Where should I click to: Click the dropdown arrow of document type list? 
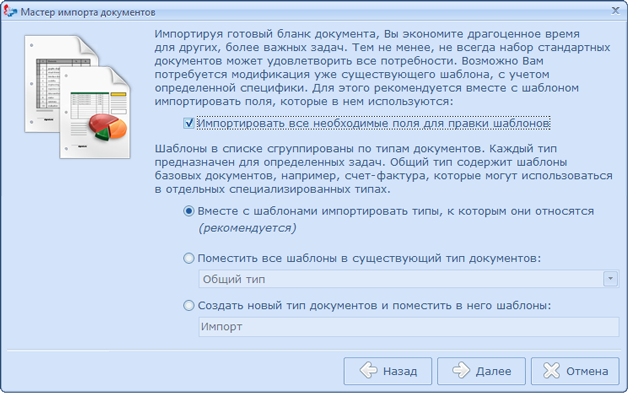(610, 279)
